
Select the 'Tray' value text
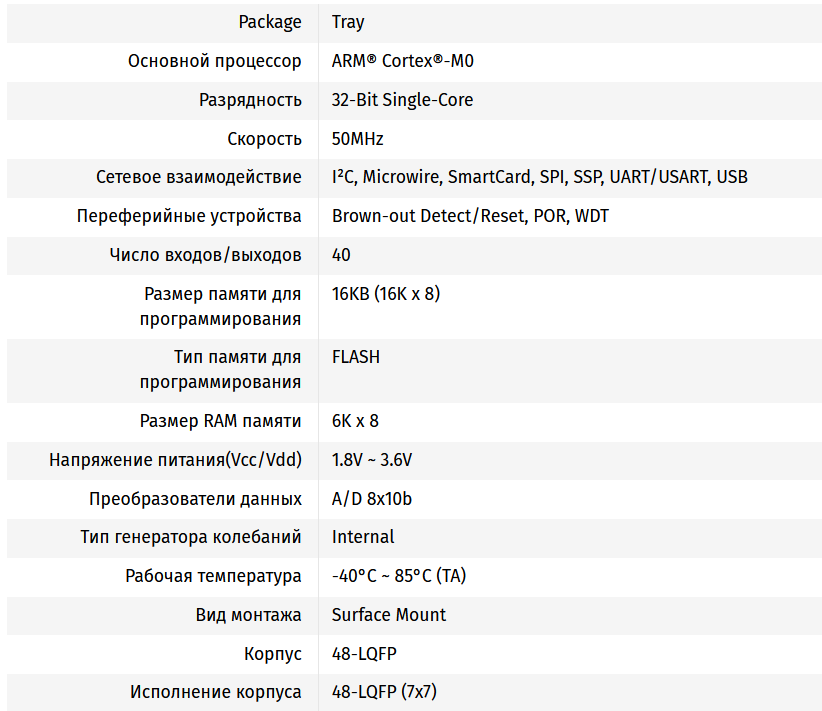tap(348, 22)
